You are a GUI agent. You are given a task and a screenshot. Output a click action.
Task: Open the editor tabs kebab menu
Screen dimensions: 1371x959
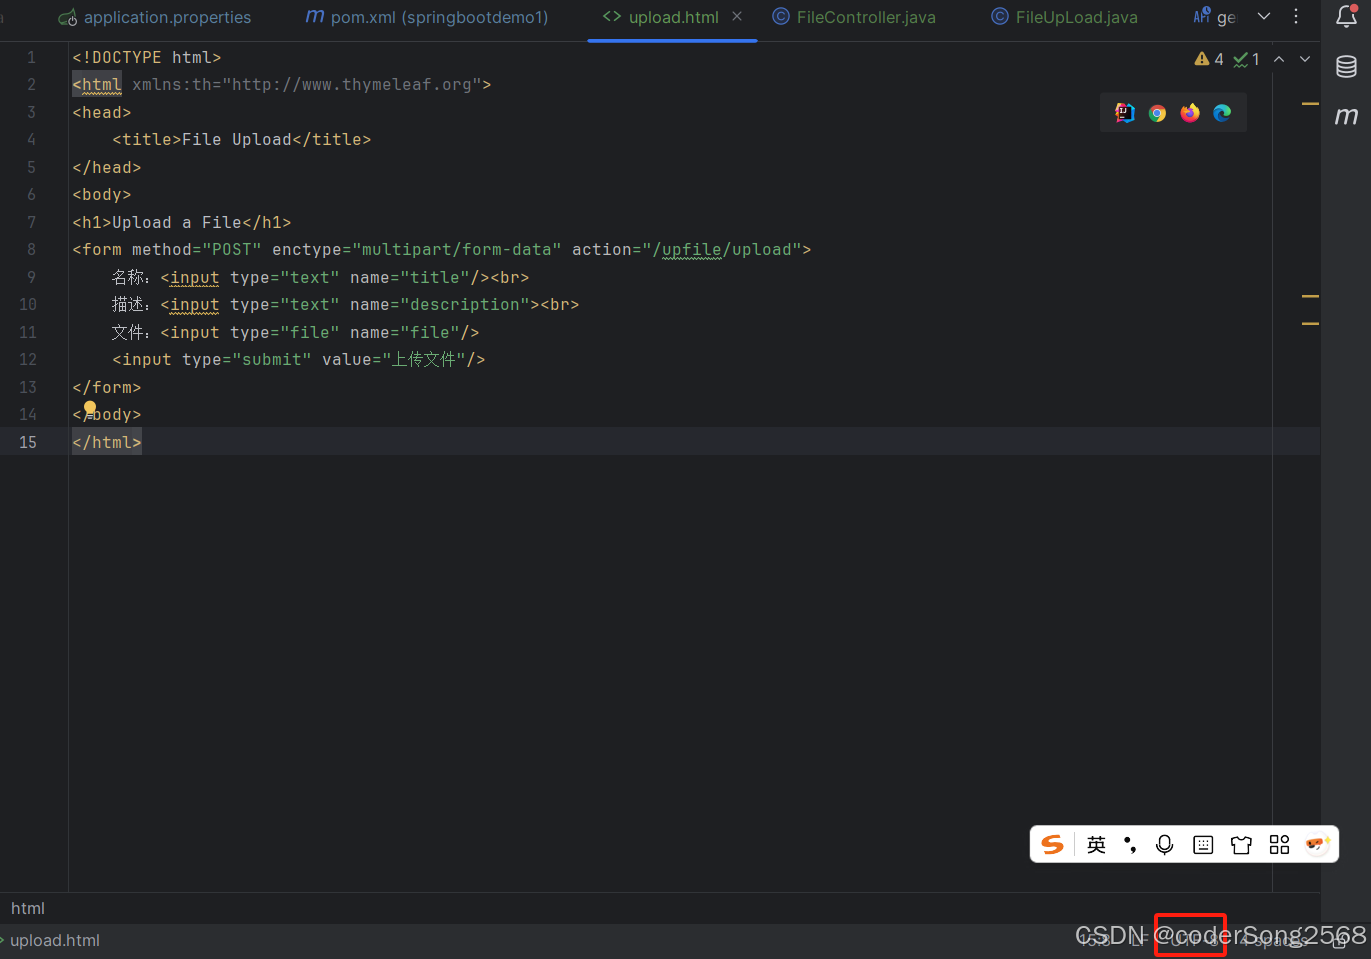click(1296, 17)
